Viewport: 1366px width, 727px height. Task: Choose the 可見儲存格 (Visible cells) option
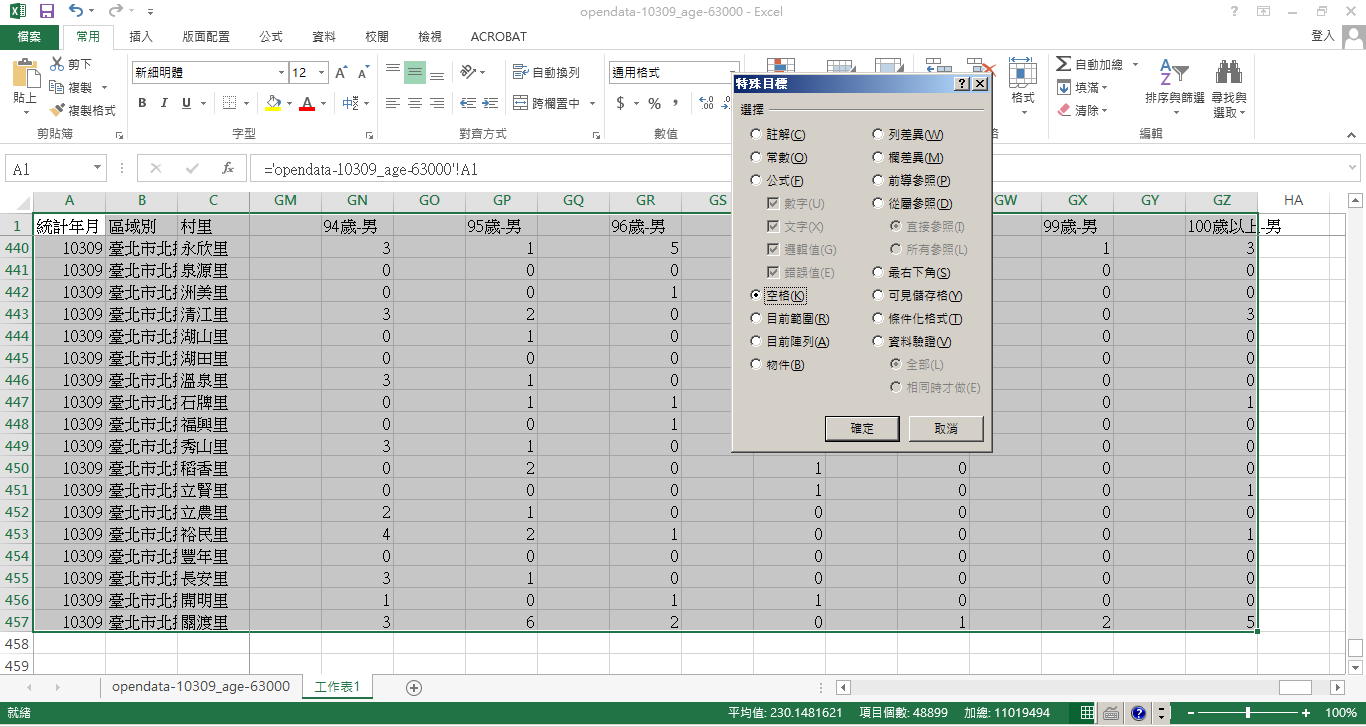(878, 296)
